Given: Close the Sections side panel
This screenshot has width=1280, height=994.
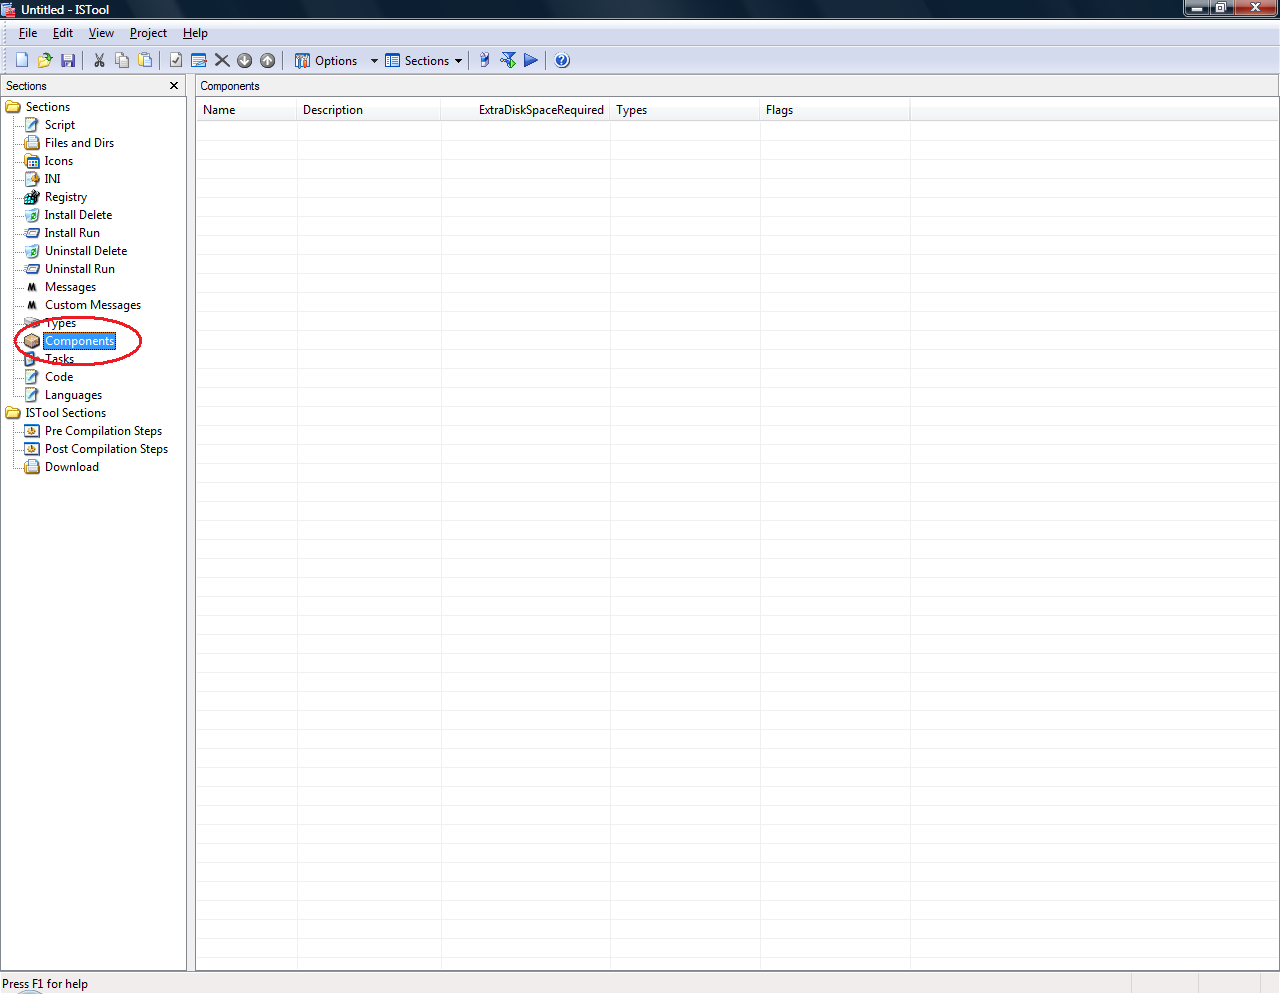Looking at the screenshot, I should pos(174,86).
